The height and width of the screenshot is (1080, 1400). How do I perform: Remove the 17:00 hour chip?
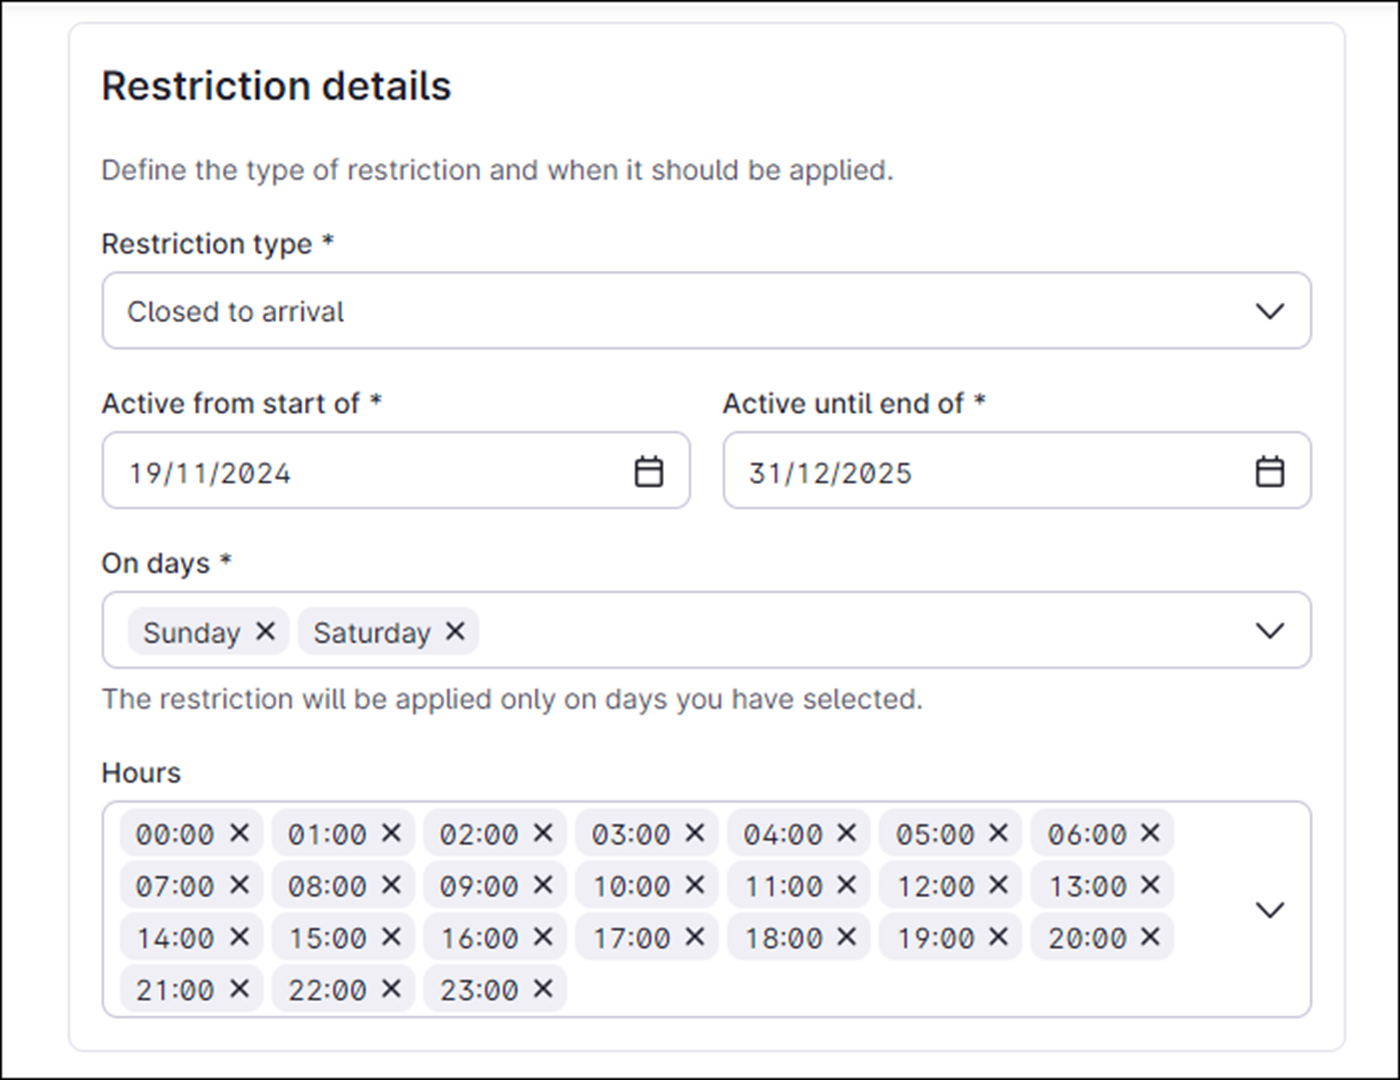pyautogui.click(x=694, y=937)
